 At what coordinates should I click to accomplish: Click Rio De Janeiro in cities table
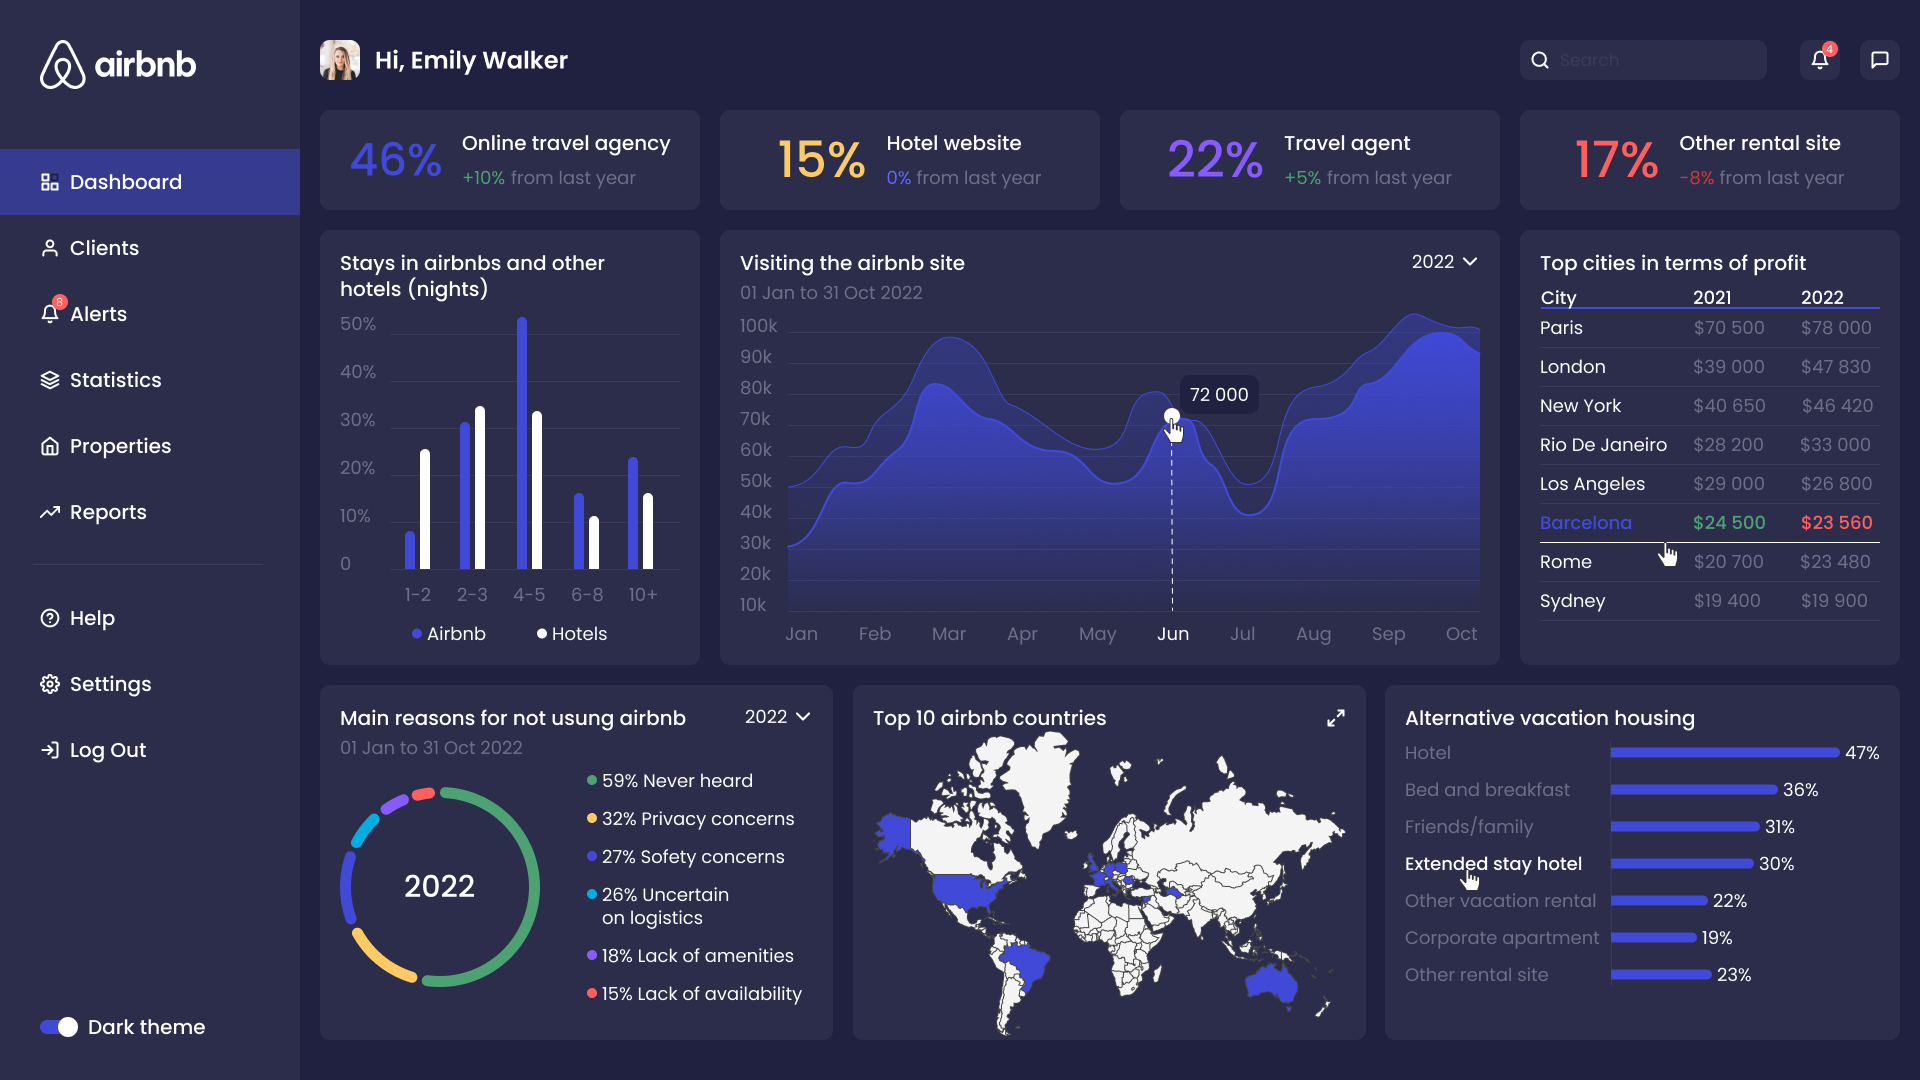pyautogui.click(x=1603, y=445)
